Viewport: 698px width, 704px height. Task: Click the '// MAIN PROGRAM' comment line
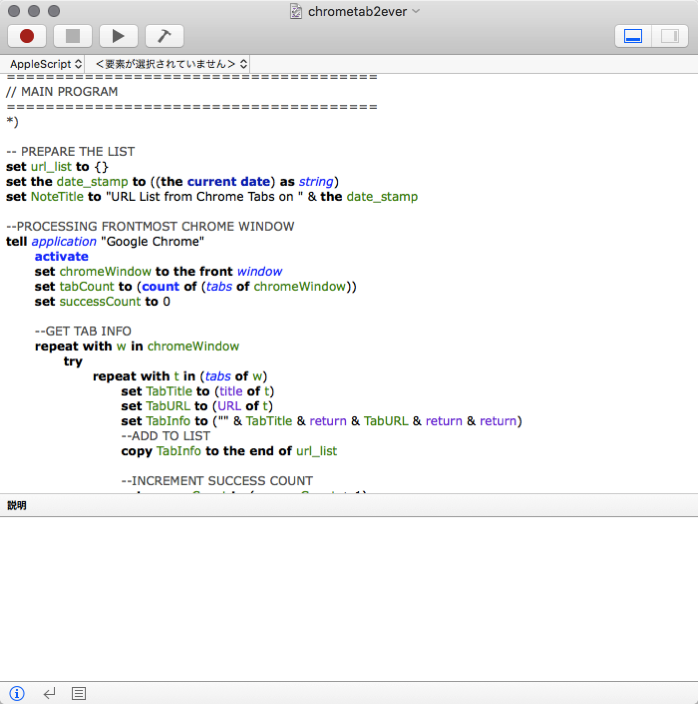(x=62, y=92)
